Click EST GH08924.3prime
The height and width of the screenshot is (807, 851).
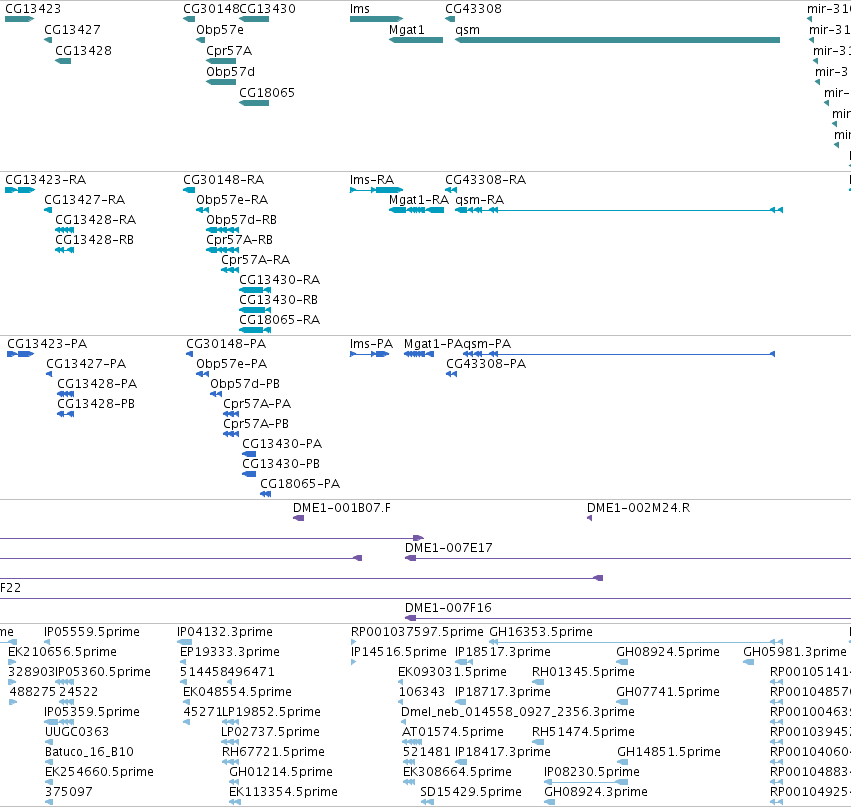click(596, 792)
